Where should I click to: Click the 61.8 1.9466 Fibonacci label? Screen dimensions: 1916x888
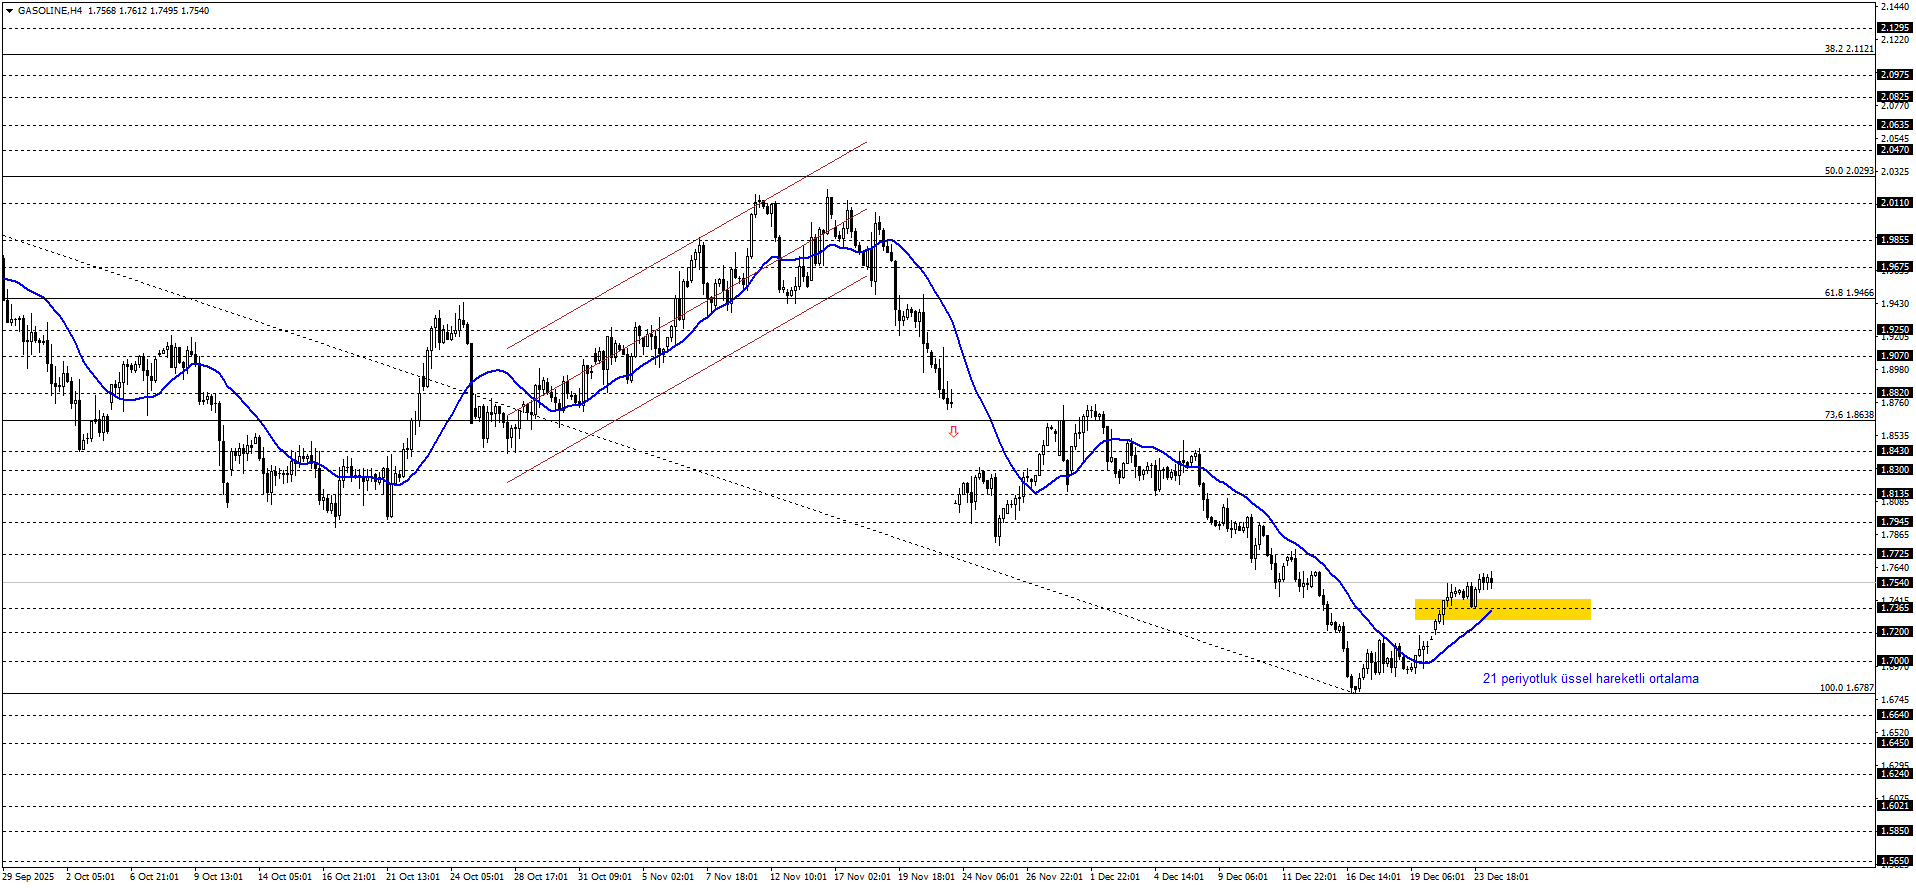(1848, 293)
